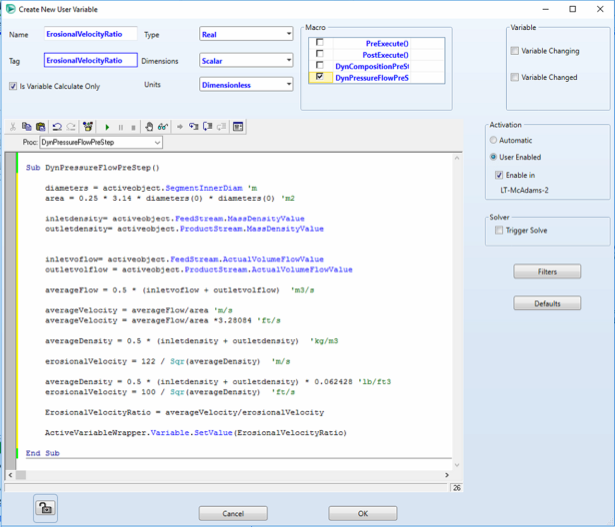Open the dialog editor window icon
The image size is (615, 527).
coord(238,127)
